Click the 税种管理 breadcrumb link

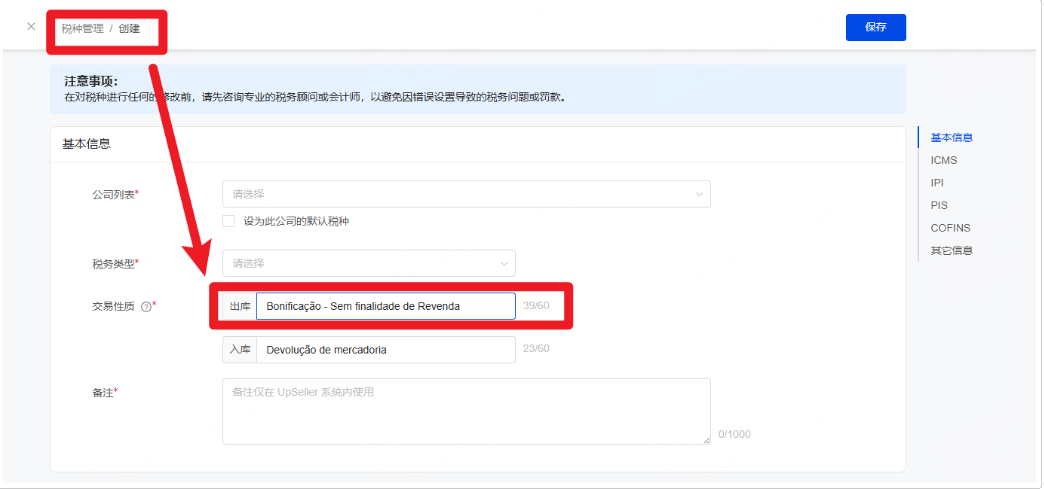tap(82, 29)
